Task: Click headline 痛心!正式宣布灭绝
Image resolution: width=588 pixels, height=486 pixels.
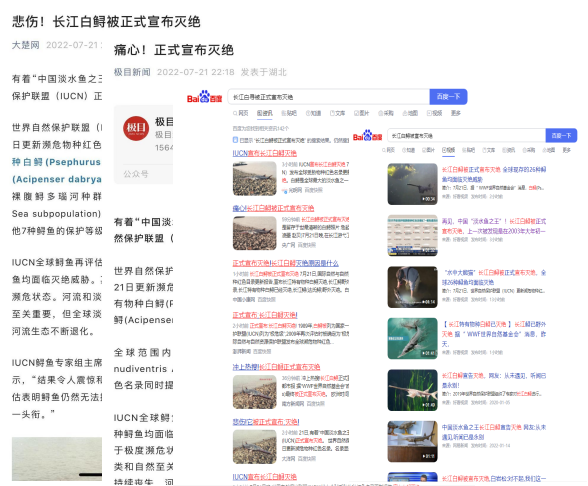Action: [x=174, y=50]
